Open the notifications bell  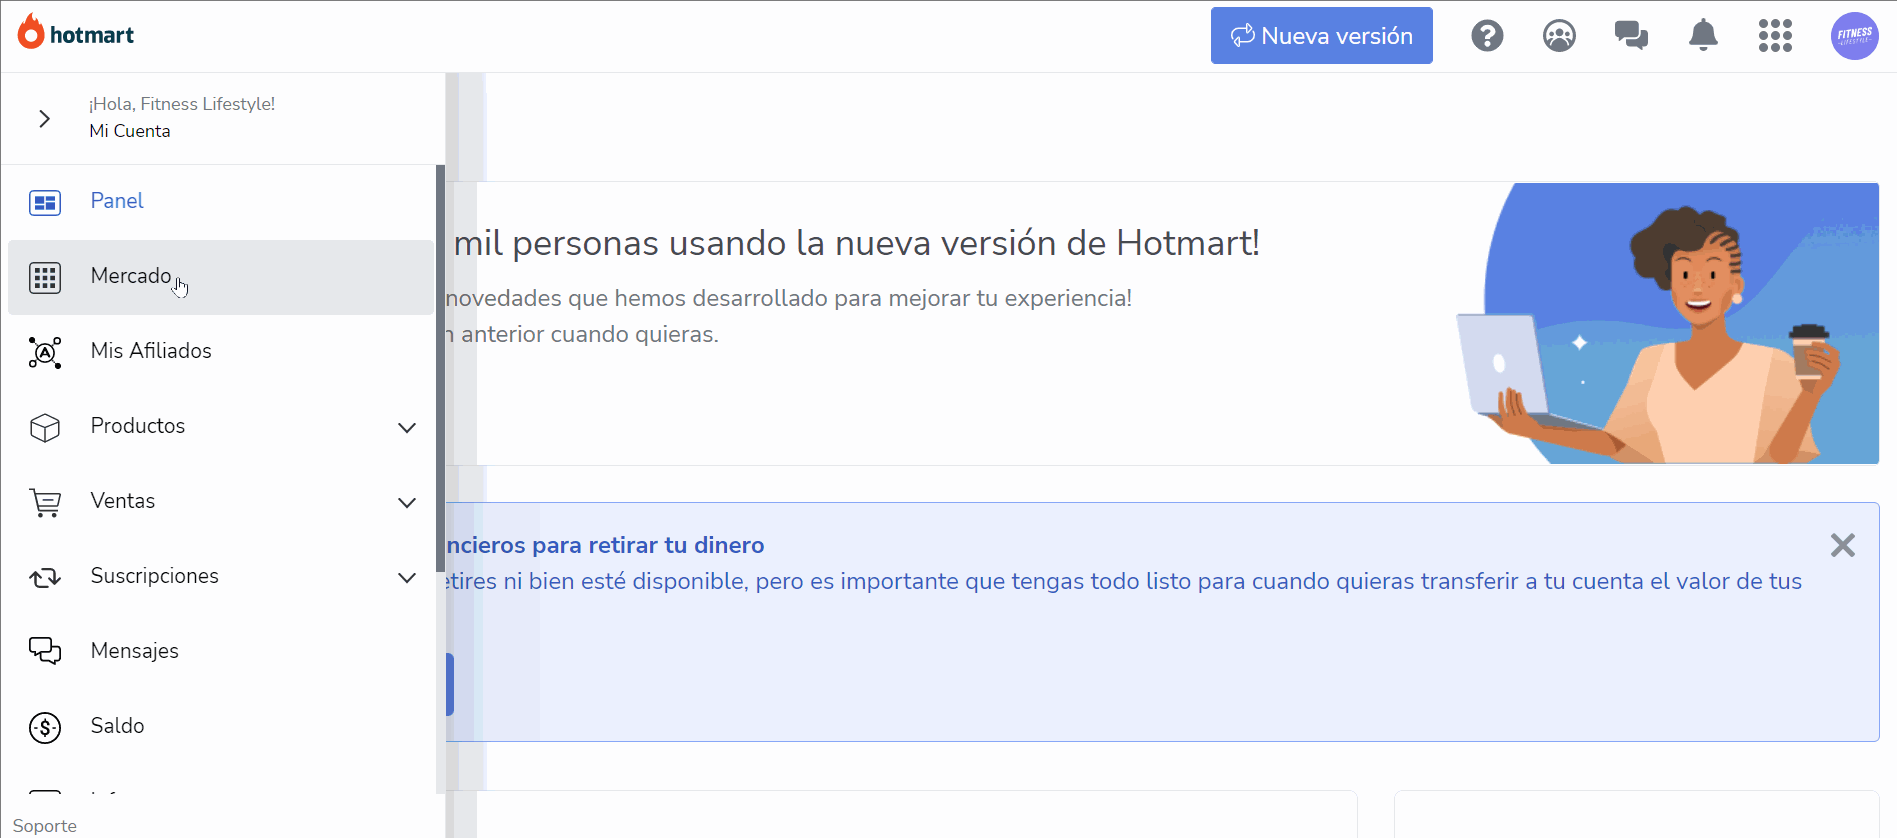[x=1703, y=36]
